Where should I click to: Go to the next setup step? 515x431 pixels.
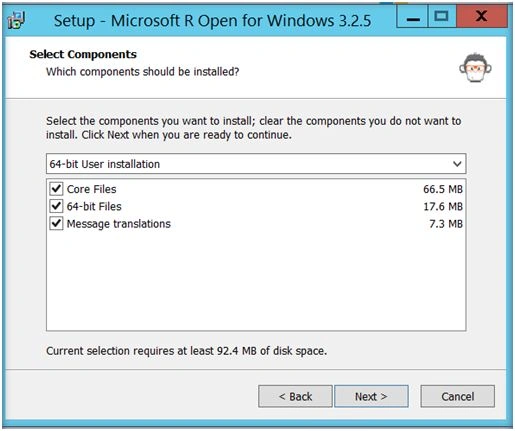pos(371,396)
